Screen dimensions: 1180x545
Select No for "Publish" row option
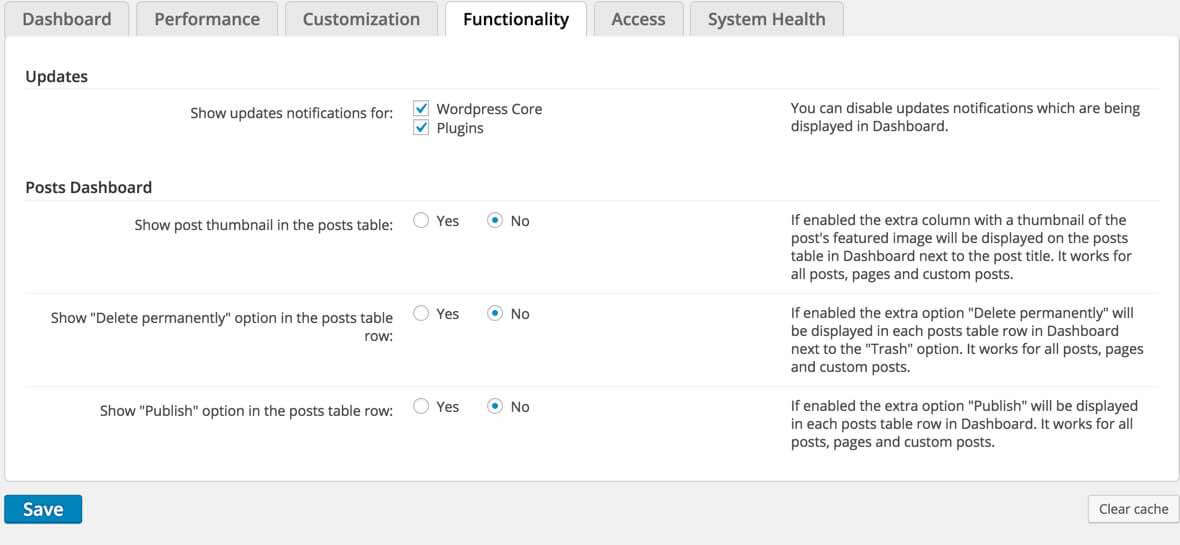495,407
